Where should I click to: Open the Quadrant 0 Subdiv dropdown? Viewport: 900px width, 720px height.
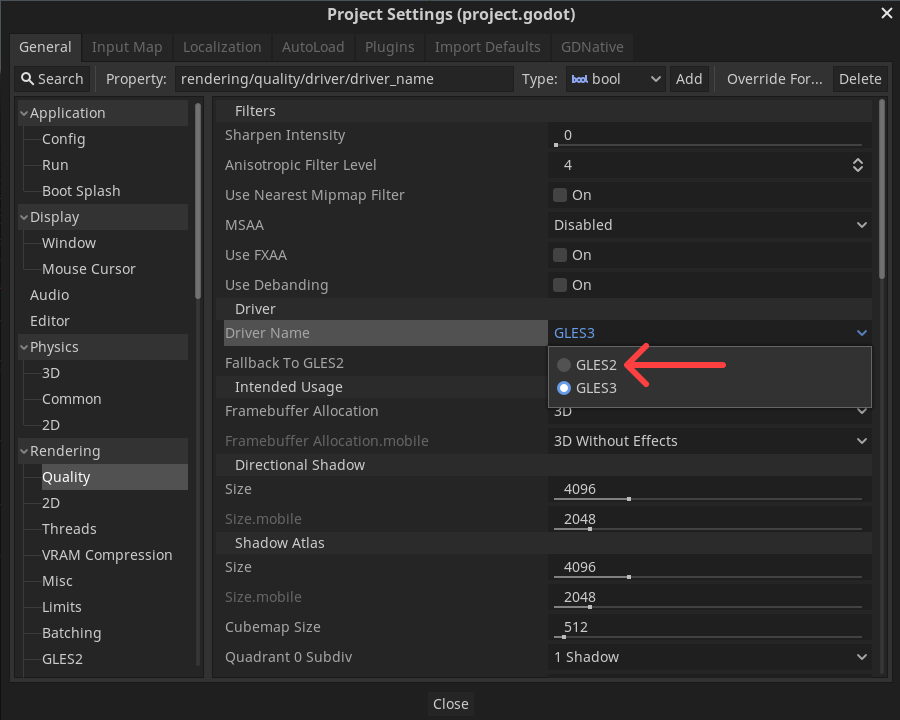[708, 657]
